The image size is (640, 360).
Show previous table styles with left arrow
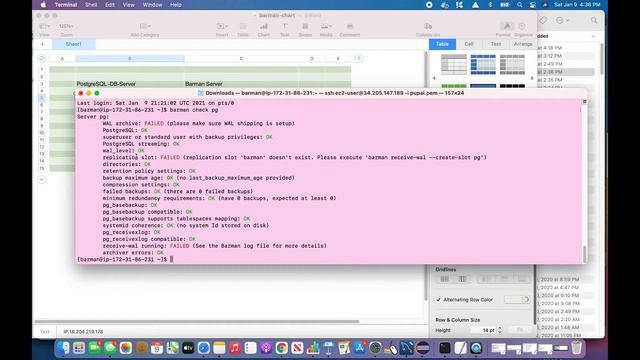(434, 78)
